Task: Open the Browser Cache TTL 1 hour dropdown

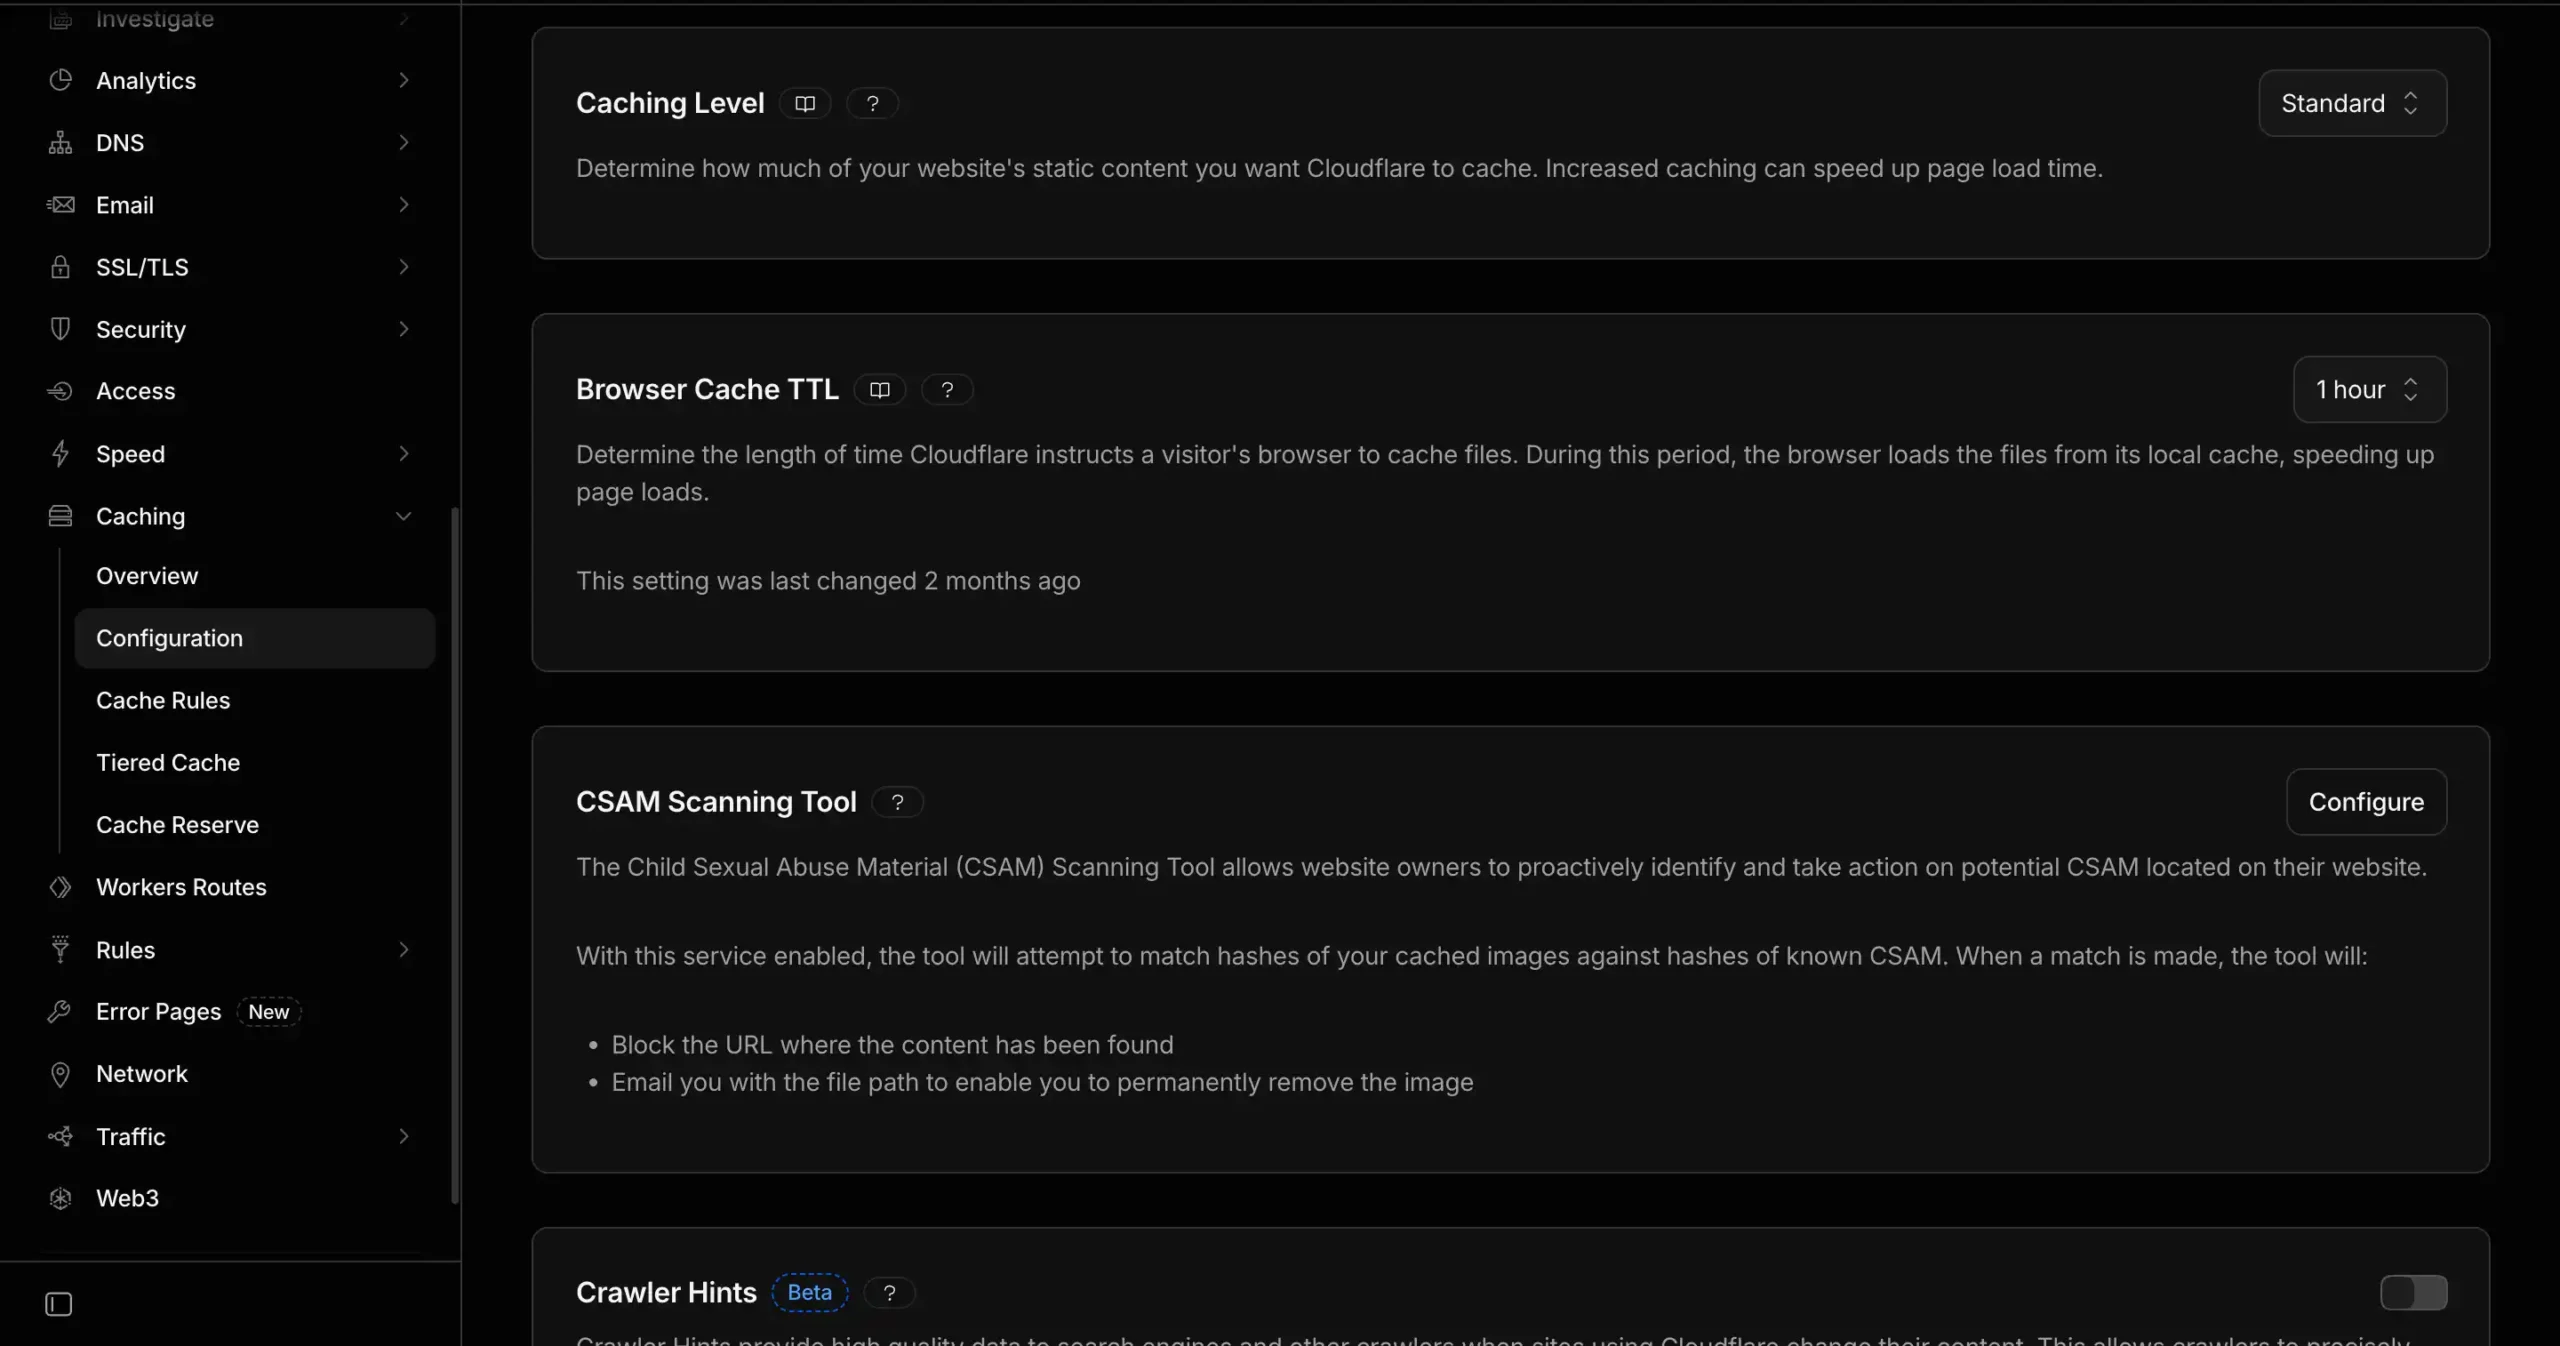Action: (2369, 389)
